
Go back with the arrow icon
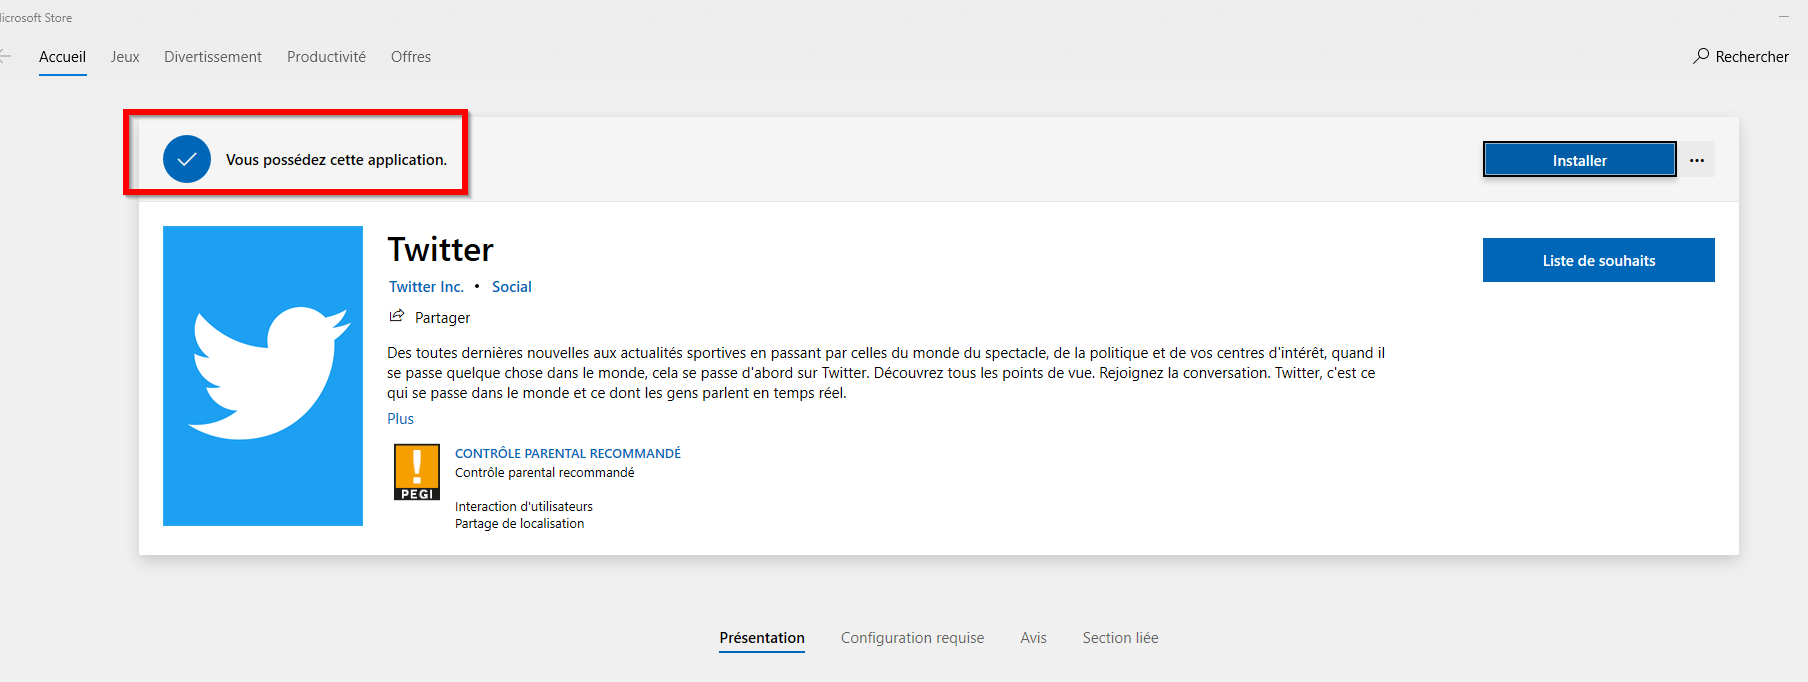pos(5,56)
